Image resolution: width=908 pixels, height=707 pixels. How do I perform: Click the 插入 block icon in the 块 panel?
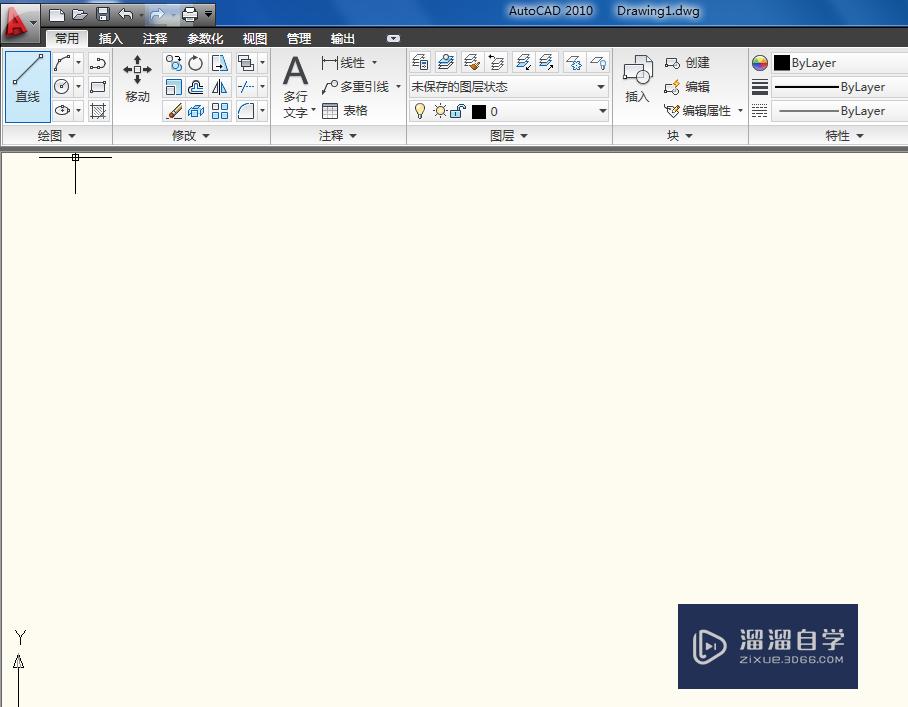pyautogui.click(x=637, y=75)
